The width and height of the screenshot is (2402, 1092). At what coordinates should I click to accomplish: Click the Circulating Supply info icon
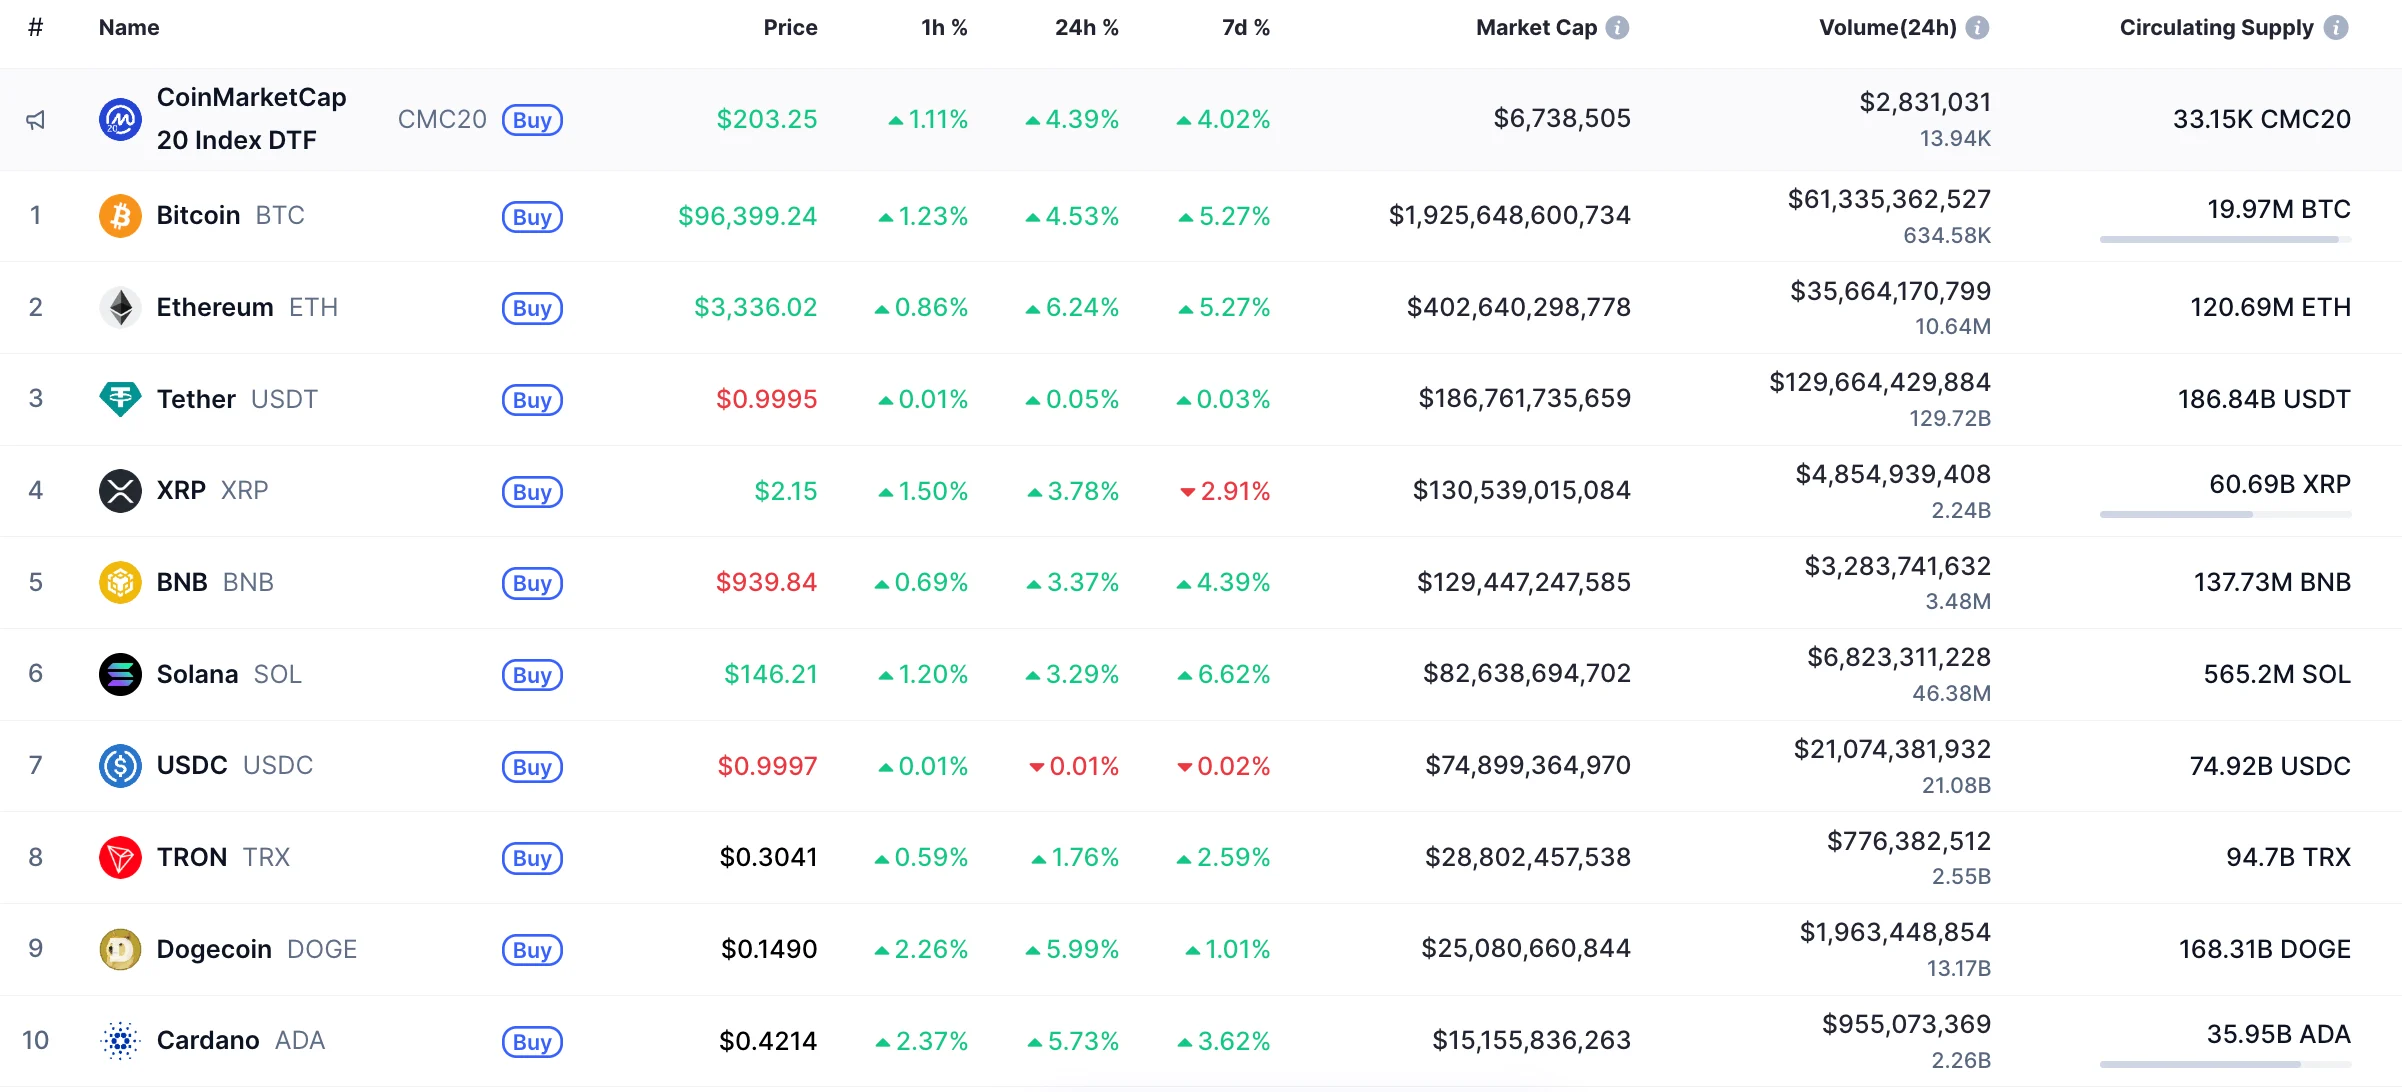[x=2336, y=28]
